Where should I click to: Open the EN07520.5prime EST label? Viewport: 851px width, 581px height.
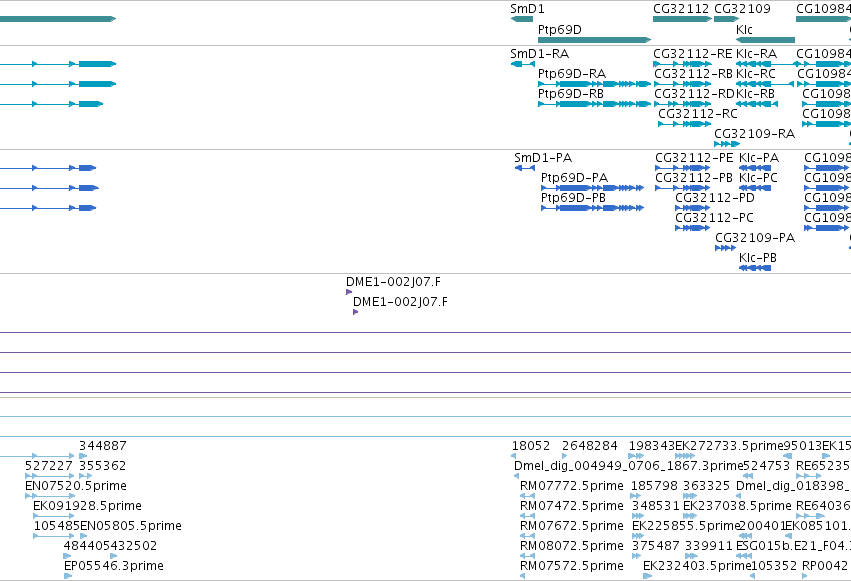76,486
